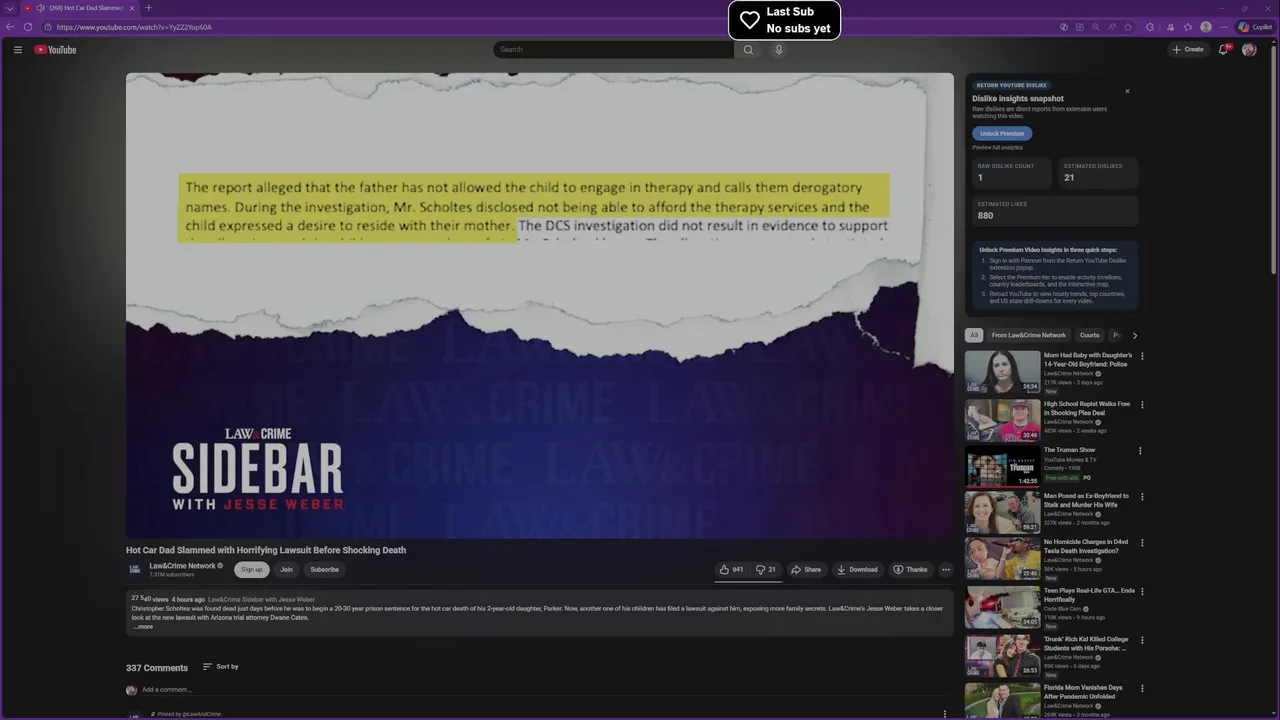Open the pinned comment options menu
The width and height of the screenshot is (1280, 720).
(x=945, y=714)
